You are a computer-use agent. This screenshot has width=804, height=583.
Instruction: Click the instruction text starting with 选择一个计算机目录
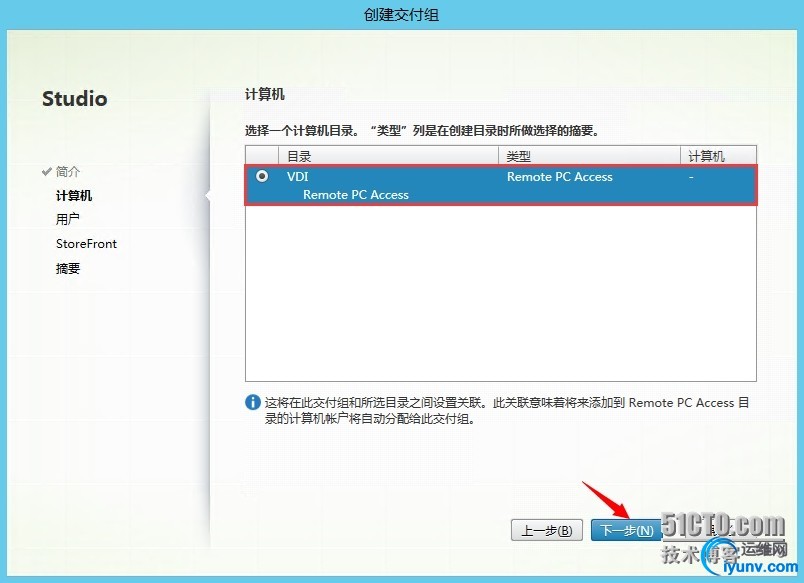422,131
